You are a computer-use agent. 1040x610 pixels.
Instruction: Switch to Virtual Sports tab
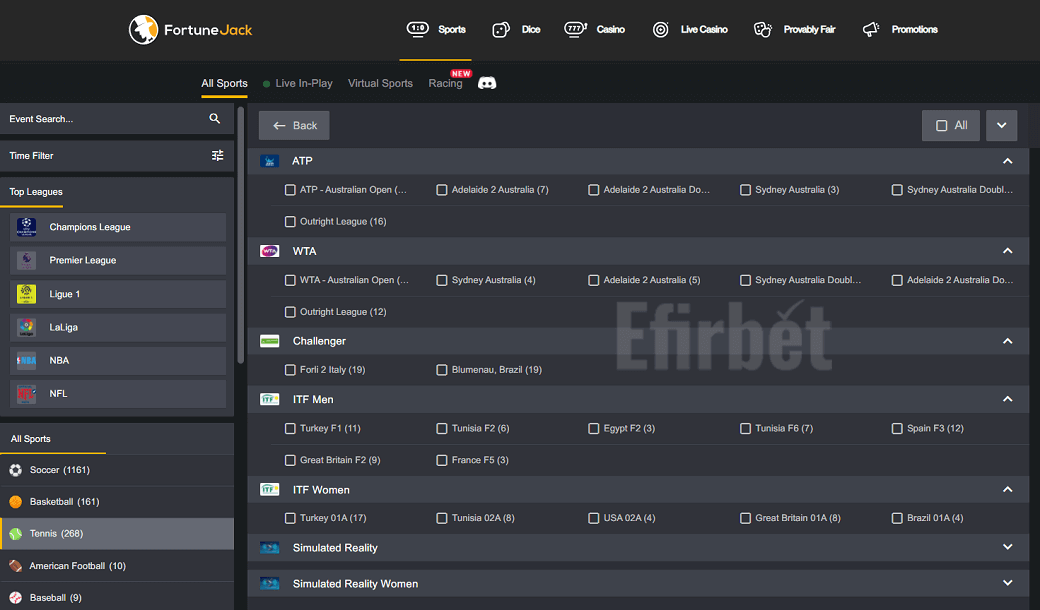click(380, 84)
